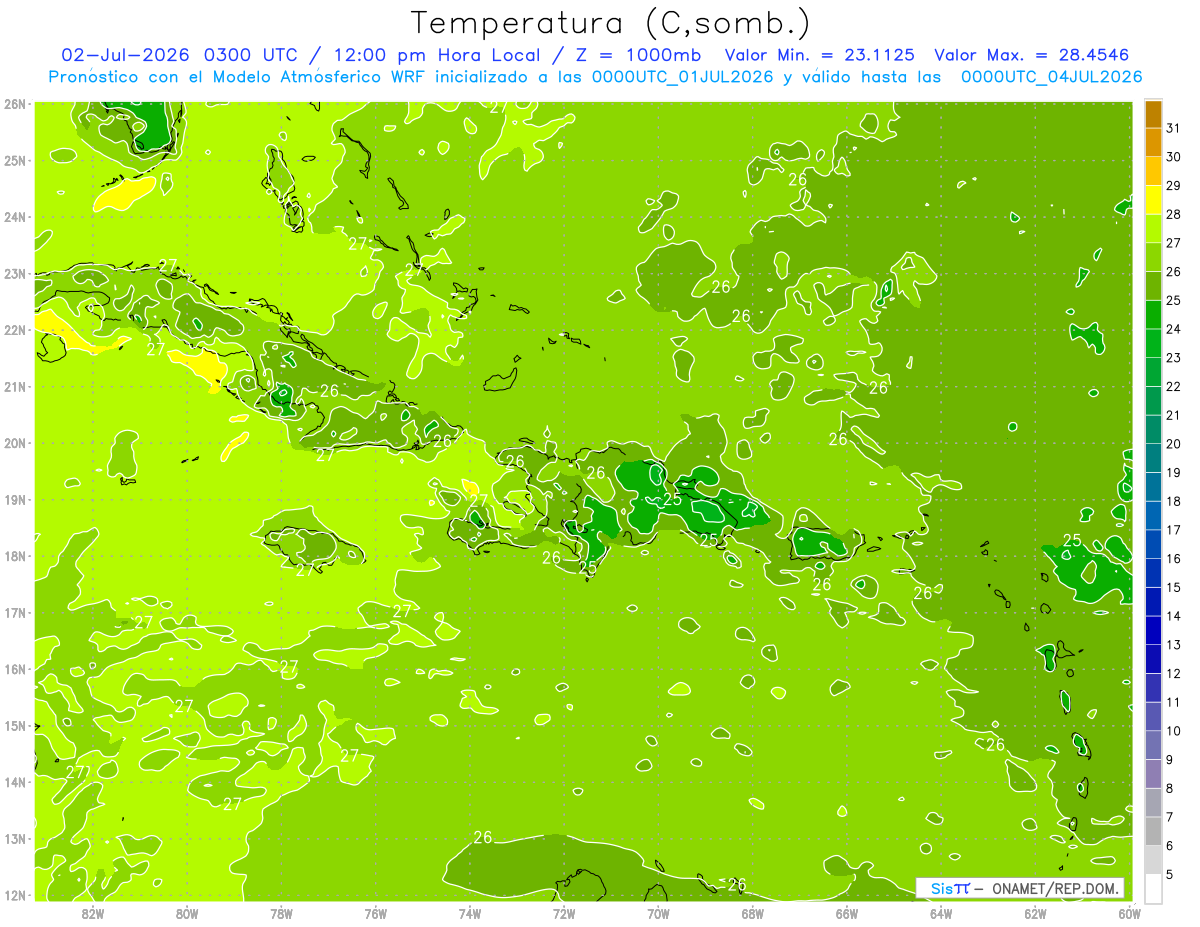Click gray colorbar swatch between 6 and 7
This screenshot has width=1200, height=927.
(x=1153, y=831)
